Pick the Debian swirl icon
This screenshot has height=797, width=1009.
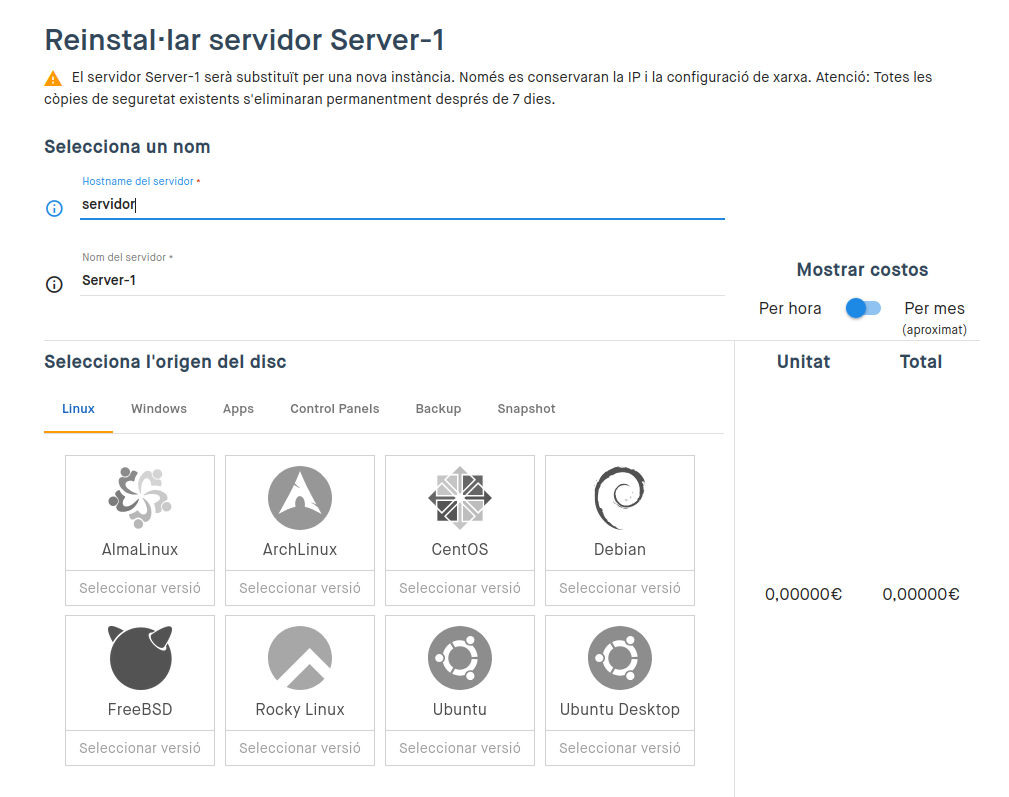(x=620, y=498)
